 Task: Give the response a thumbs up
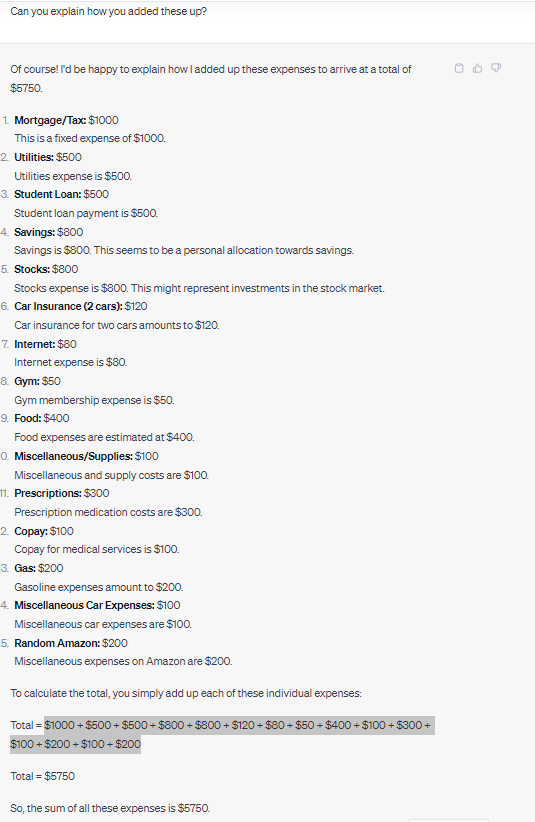(477, 68)
